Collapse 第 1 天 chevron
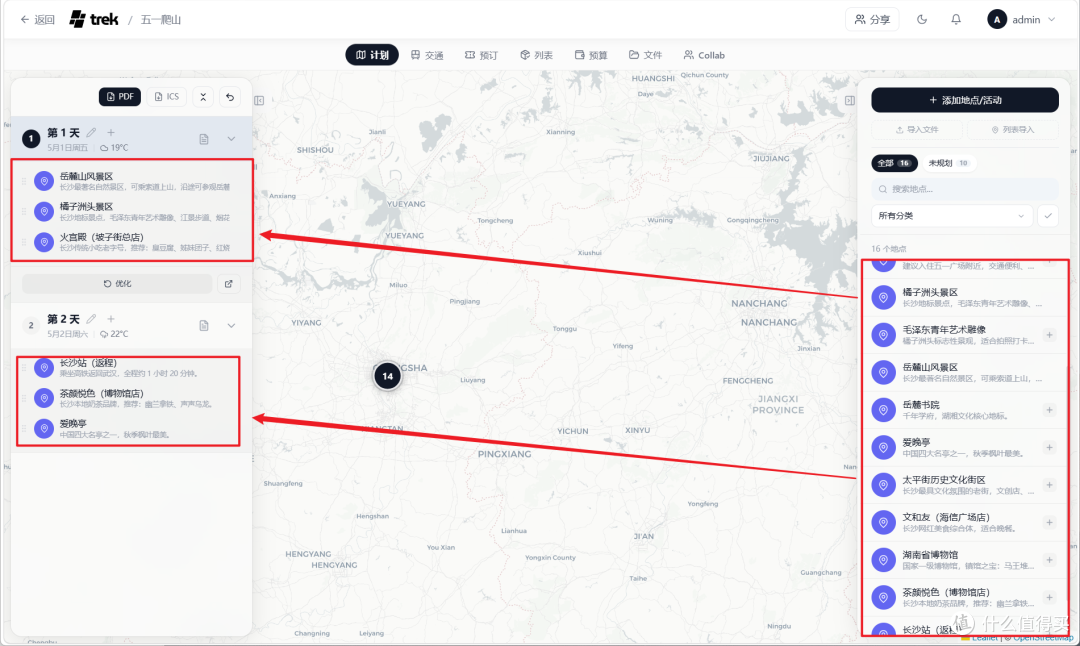This screenshot has height=646, width=1080. tap(231, 139)
